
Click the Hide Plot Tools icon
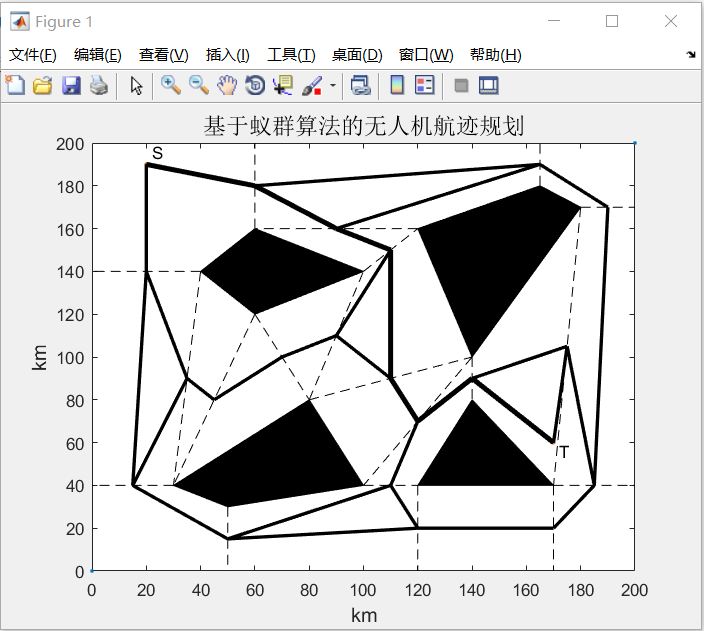click(461, 85)
